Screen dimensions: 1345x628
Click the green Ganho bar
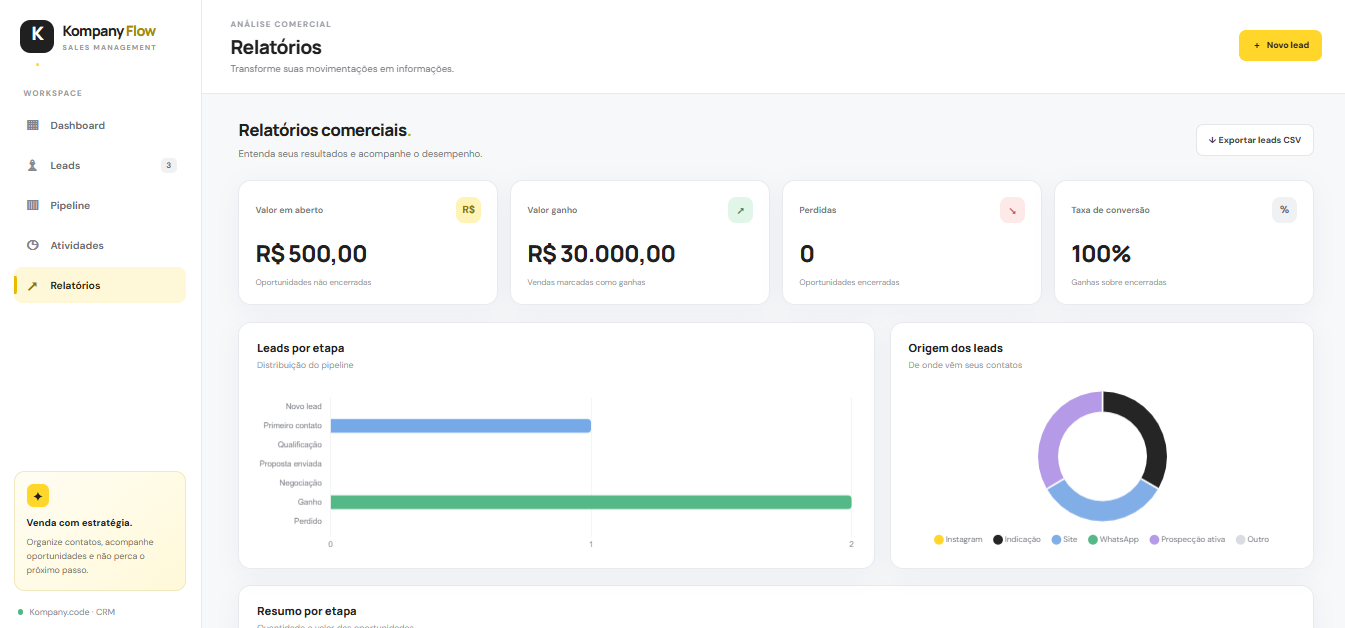[x=591, y=502]
